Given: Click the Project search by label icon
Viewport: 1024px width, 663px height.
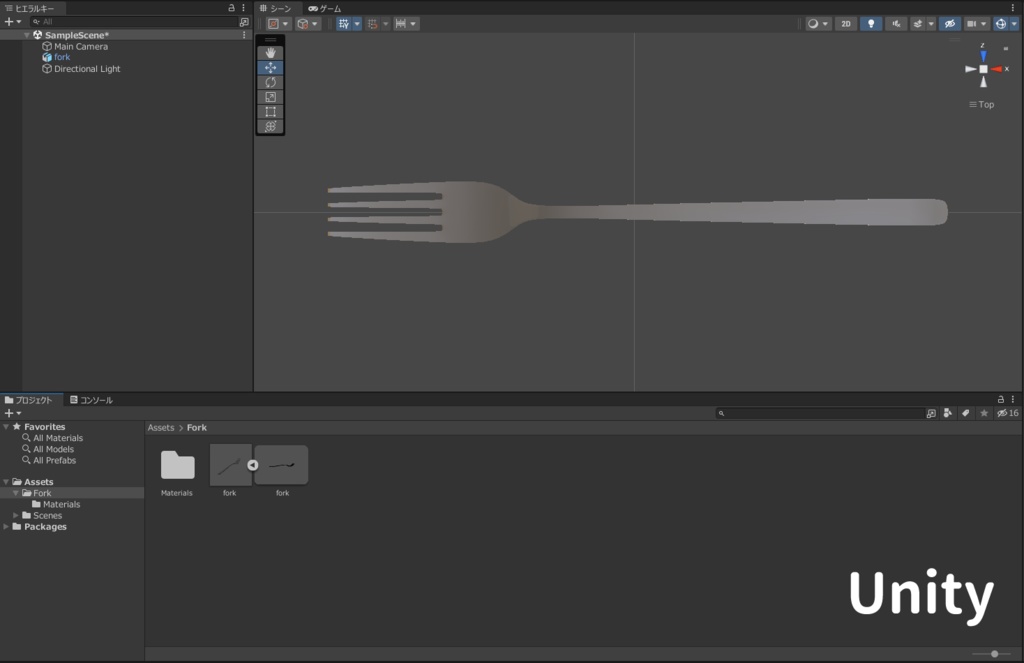Looking at the screenshot, I should [966, 413].
